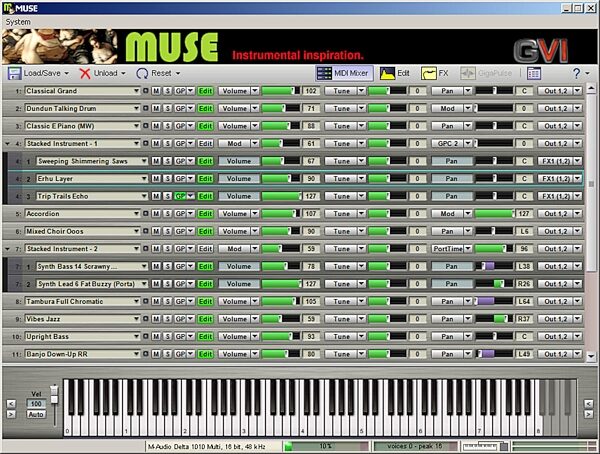Open the System menu

tap(18, 22)
